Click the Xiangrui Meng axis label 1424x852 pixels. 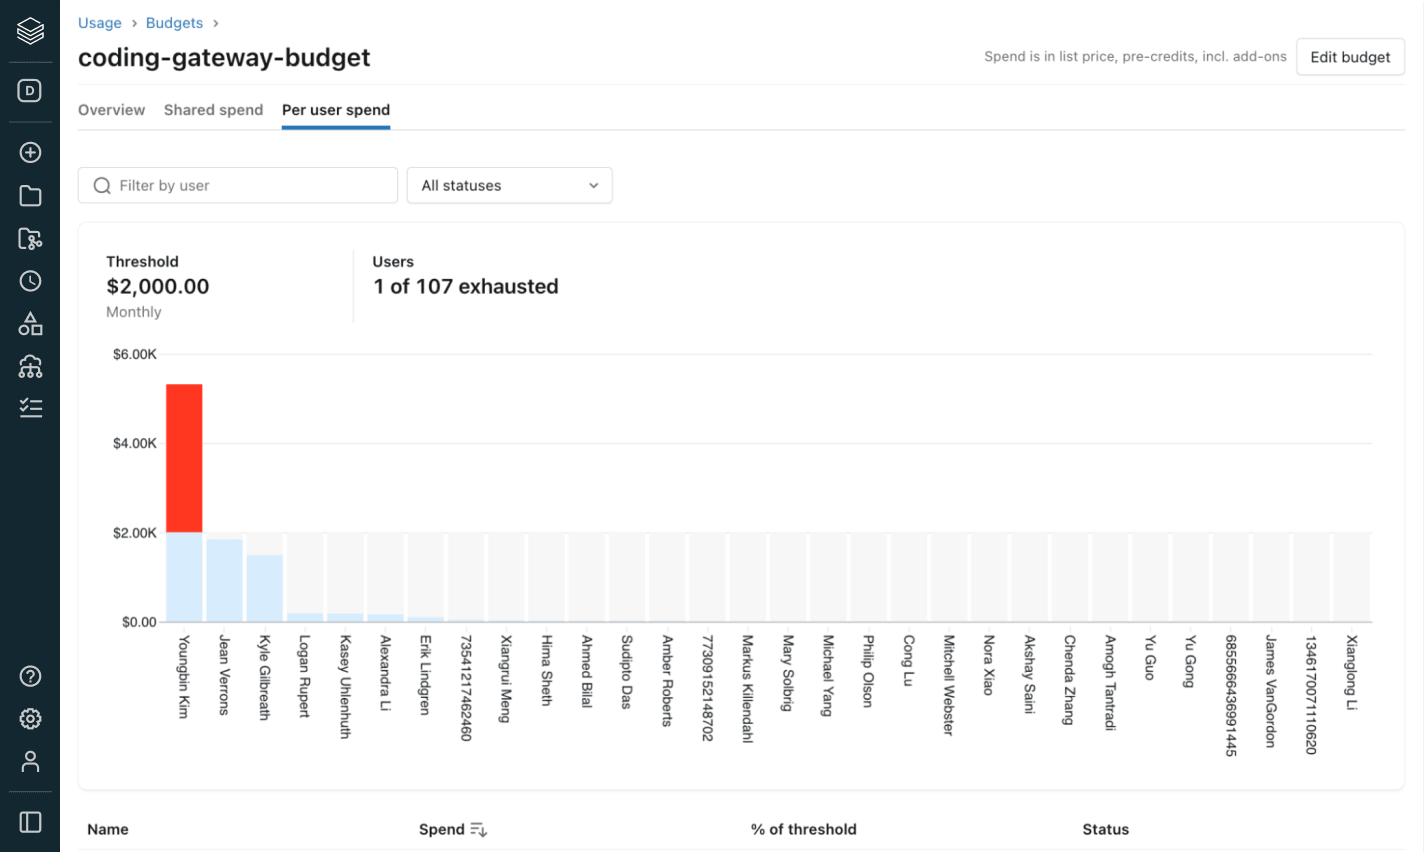[x=506, y=679]
